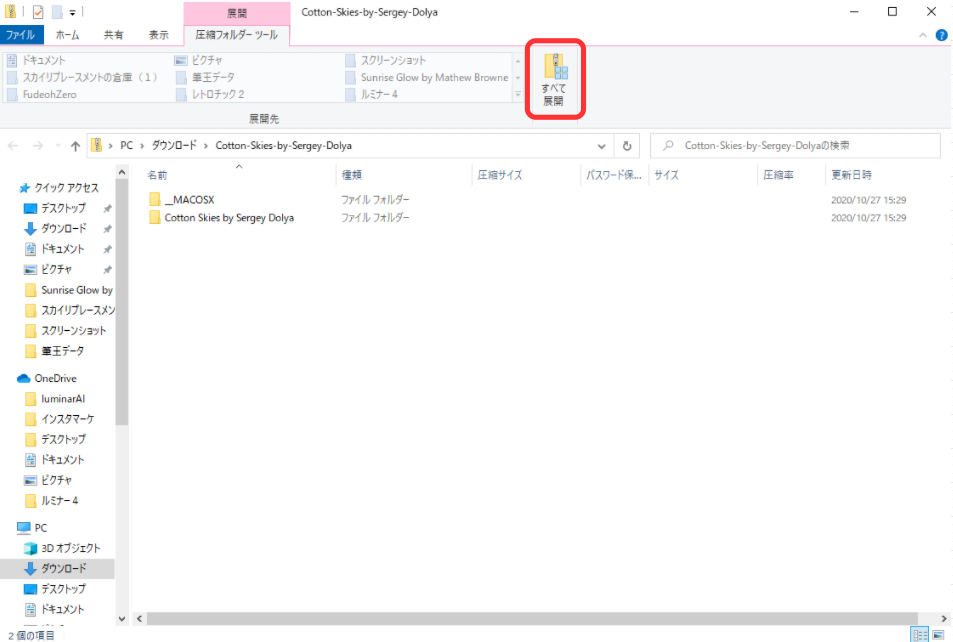
Task: Click the new folder icon in title bar
Action: point(57,12)
